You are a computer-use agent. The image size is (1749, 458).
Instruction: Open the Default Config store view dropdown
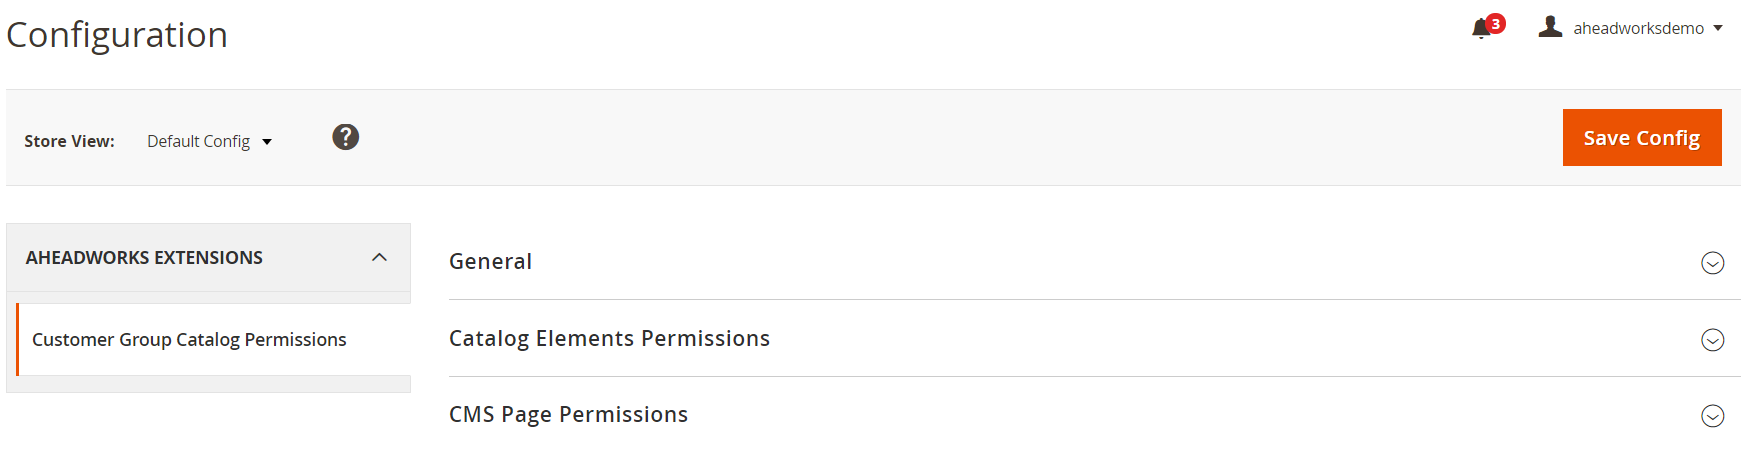tap(199, 142)
